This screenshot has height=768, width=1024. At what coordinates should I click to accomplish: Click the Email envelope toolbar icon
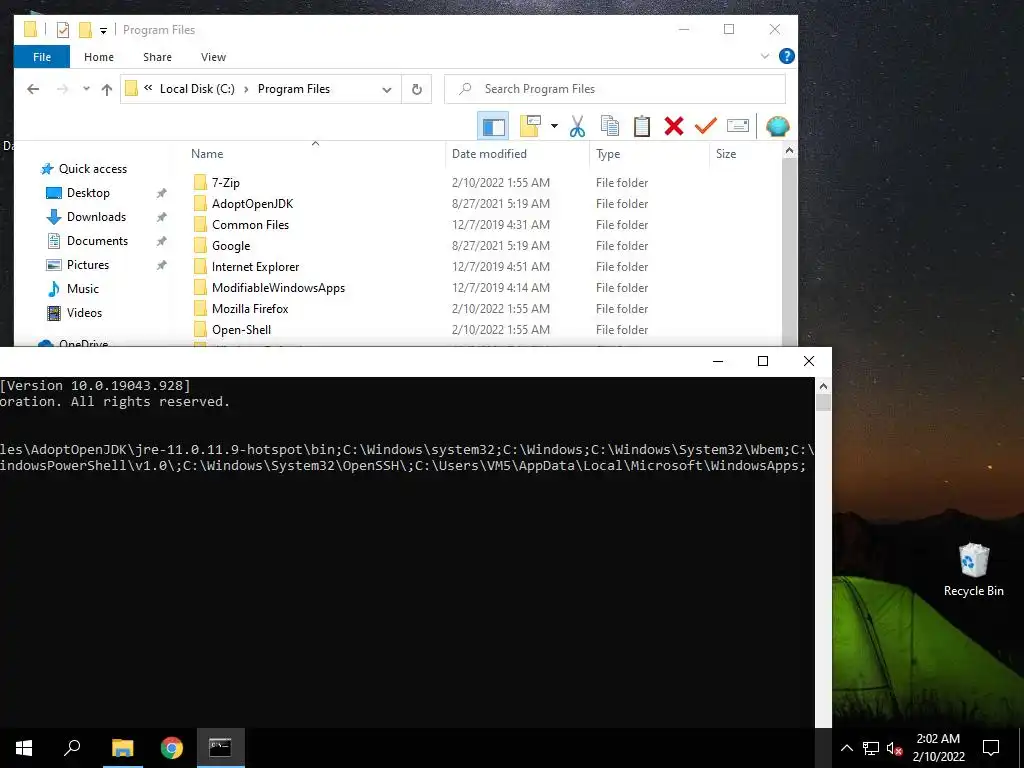click(738, 125)
